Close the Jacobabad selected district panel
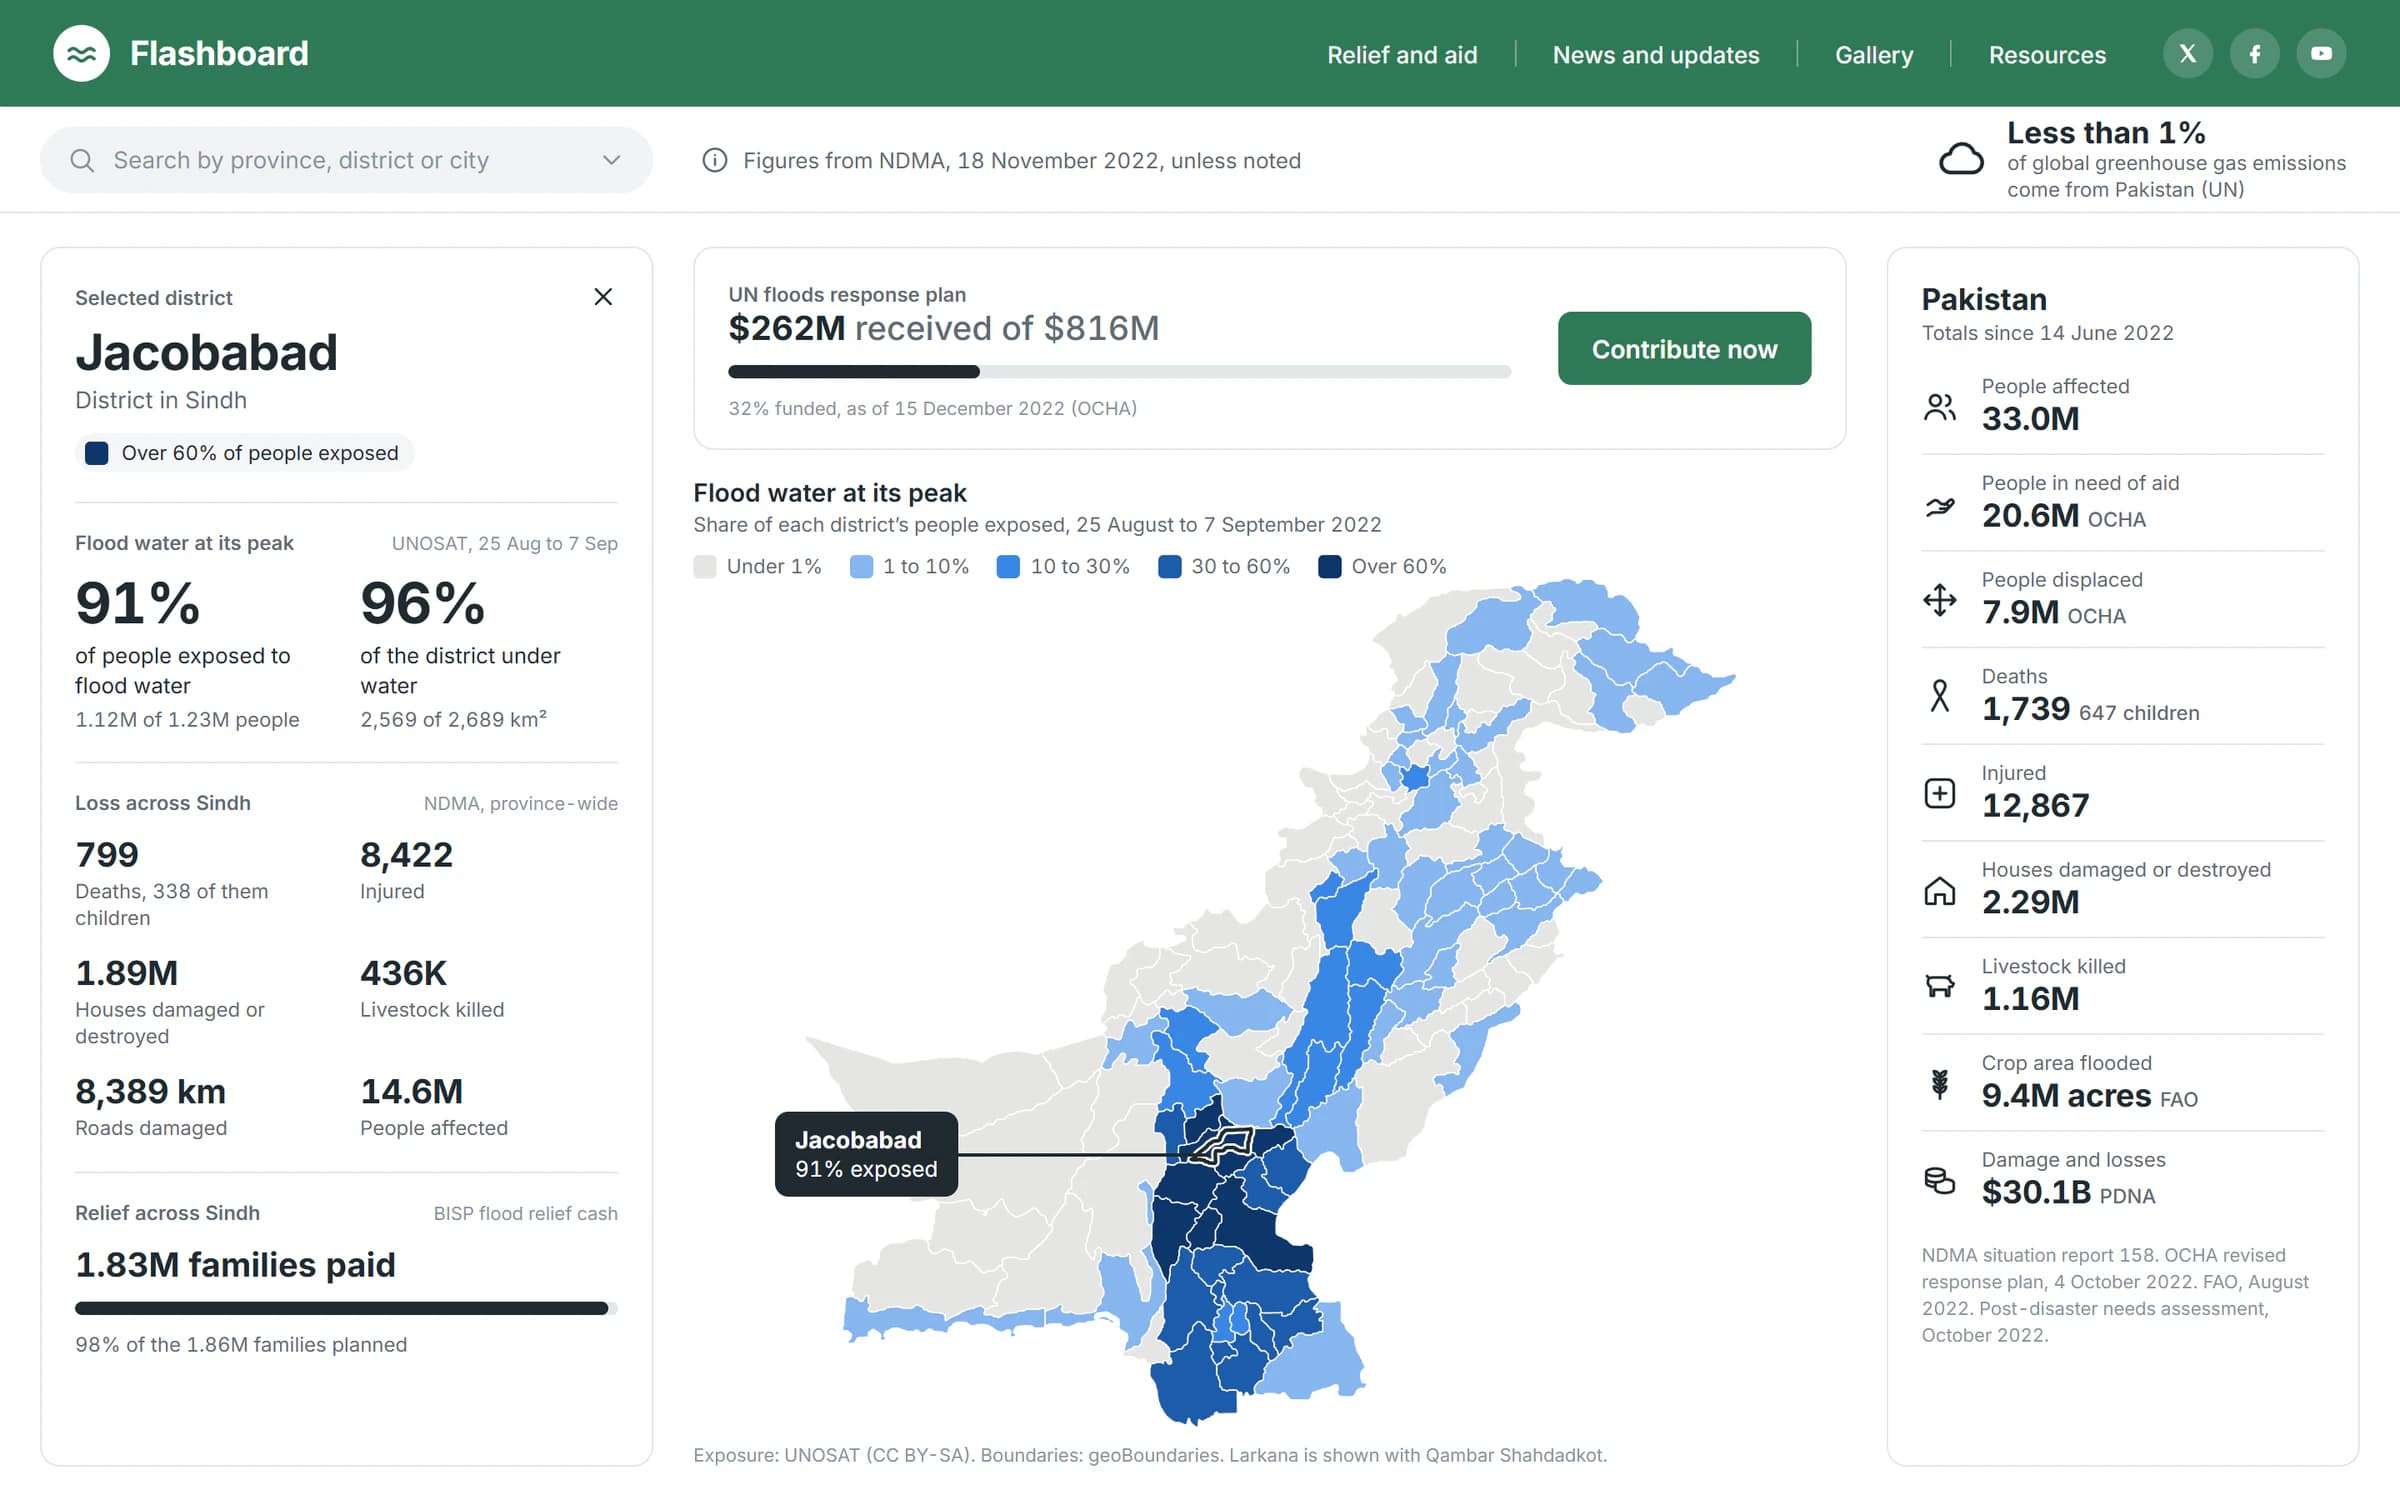The image size is (2400, 1500). [603, 297]
